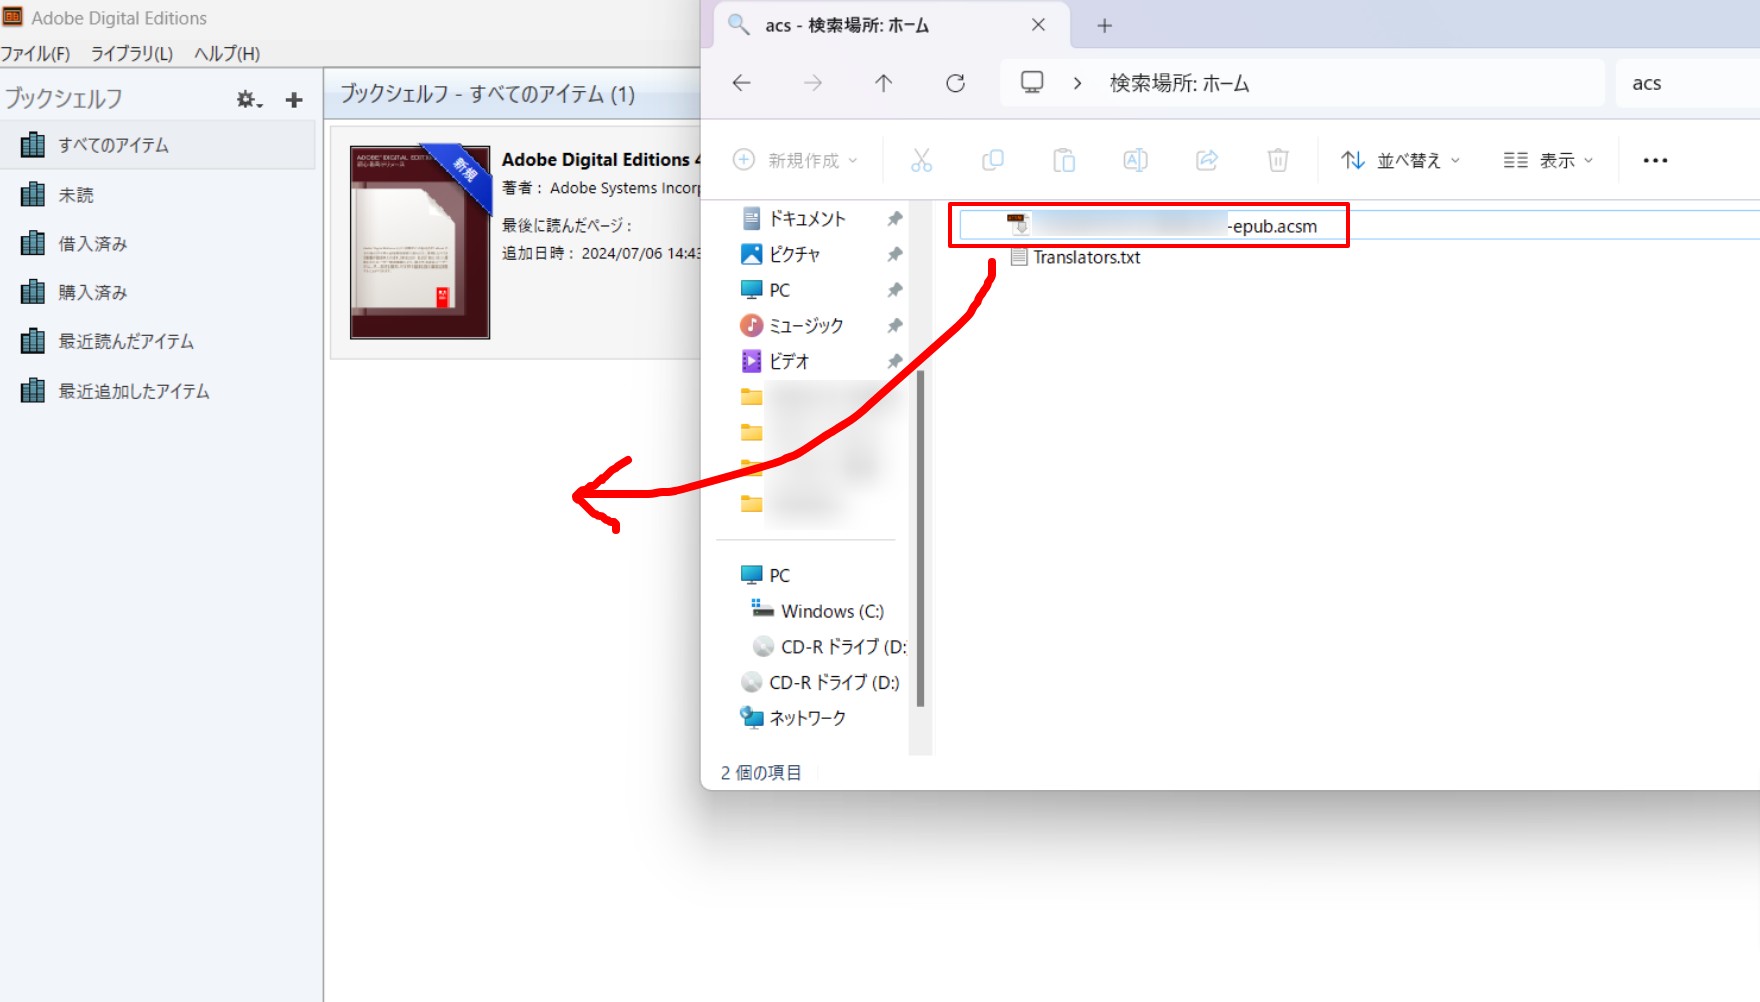Open ドキュメント in the navigation pane

pos(807,218)
